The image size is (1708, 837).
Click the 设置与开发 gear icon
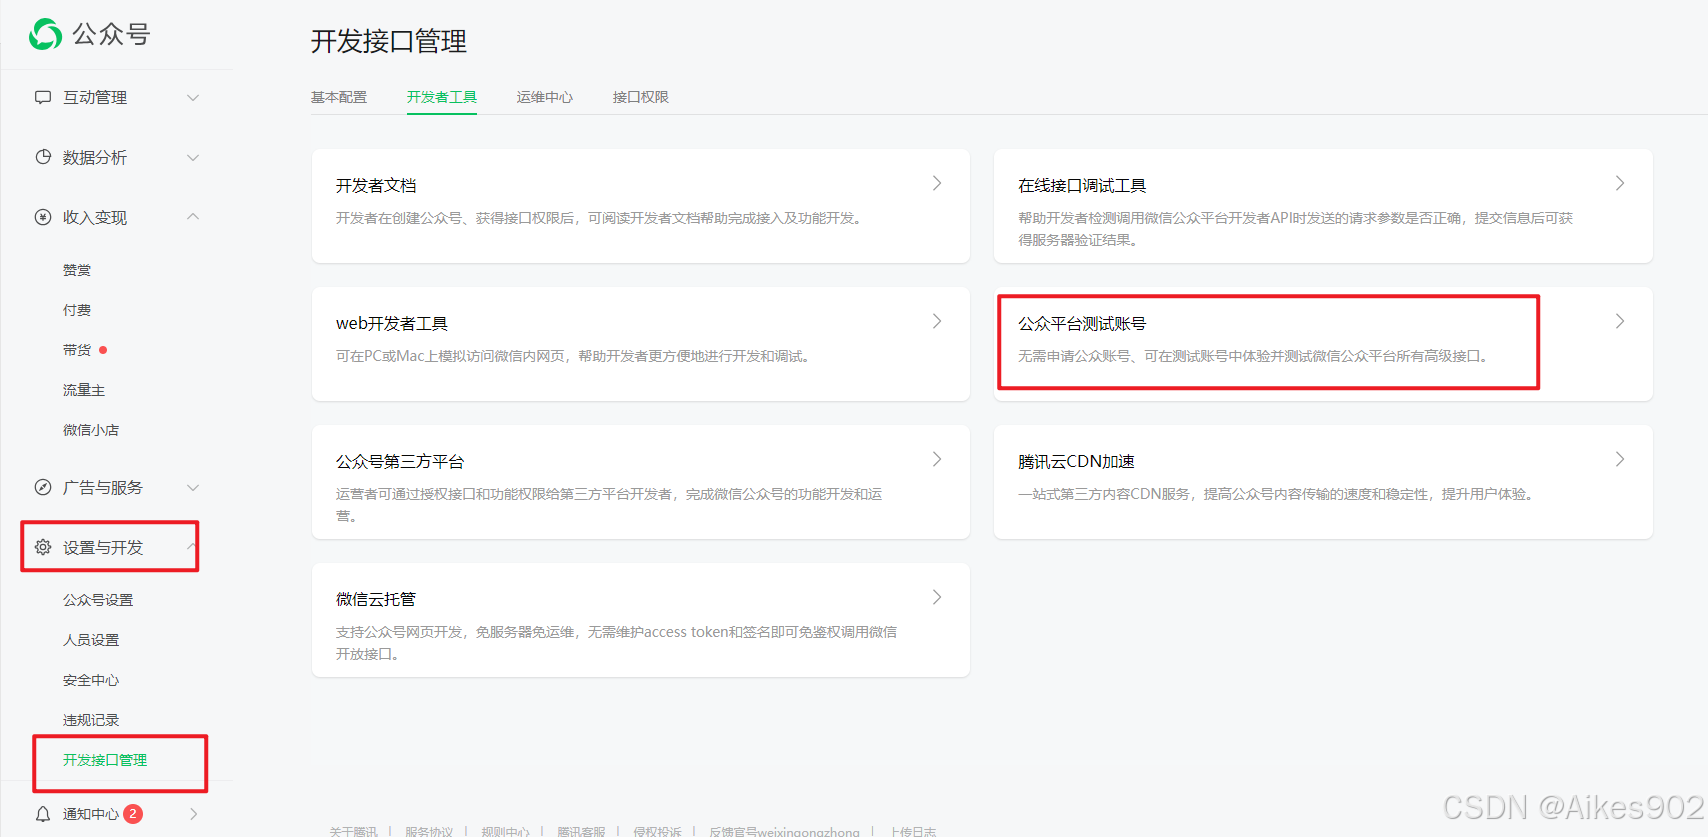coord(43,547)
